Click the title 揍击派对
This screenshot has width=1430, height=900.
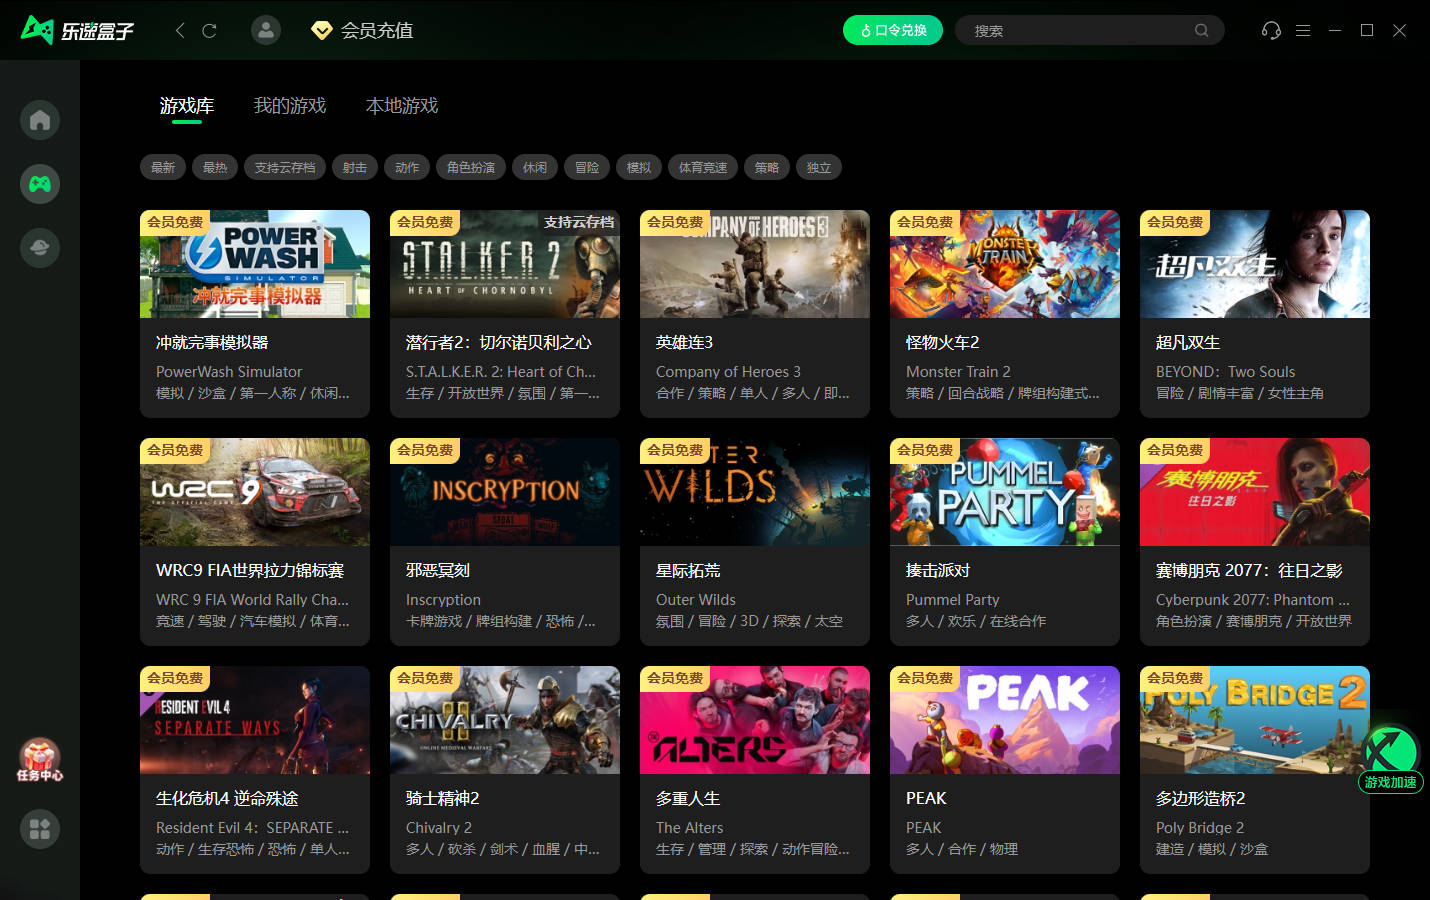click(x=938, y=571)
